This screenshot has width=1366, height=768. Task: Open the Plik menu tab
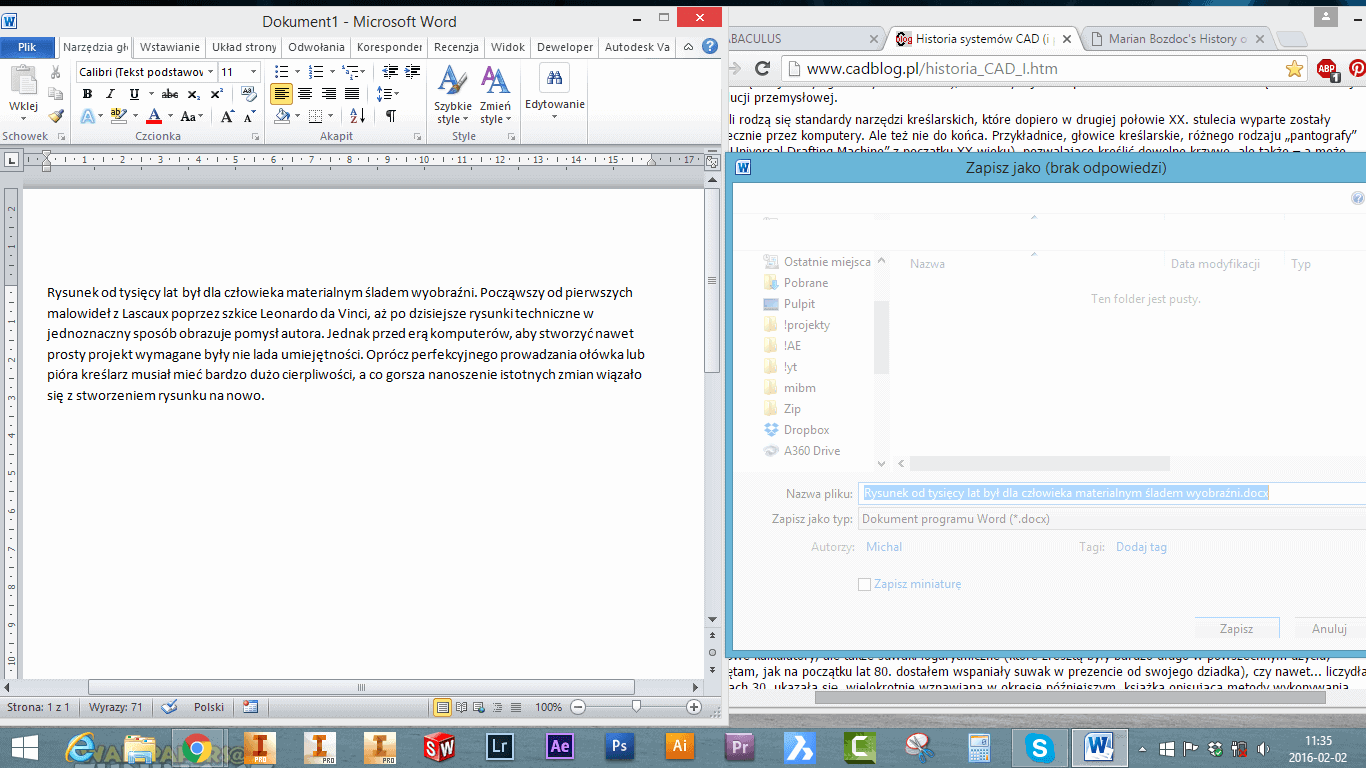pyautogui.click(x=27, y=47)
